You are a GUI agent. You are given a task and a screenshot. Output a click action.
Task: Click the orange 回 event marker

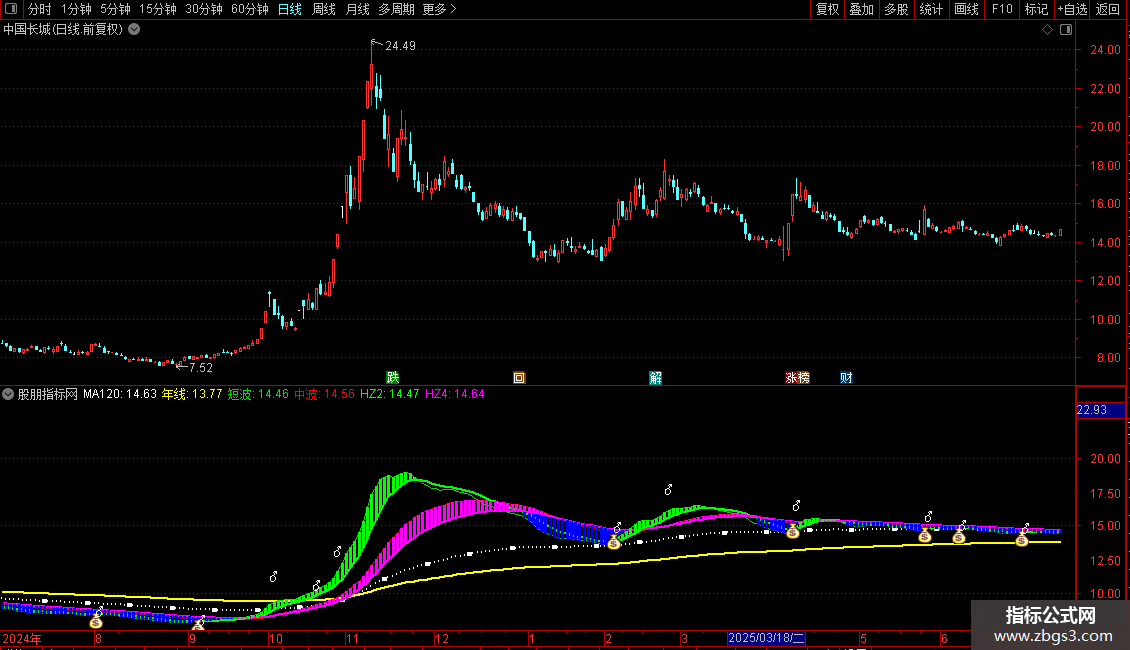point(519,378)
